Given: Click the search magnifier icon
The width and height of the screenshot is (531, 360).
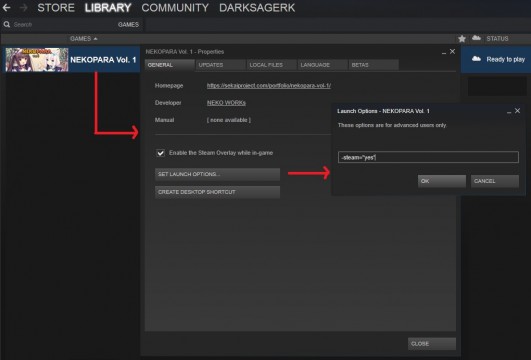Looking at the screenshot, I should (x=6, y=24).
